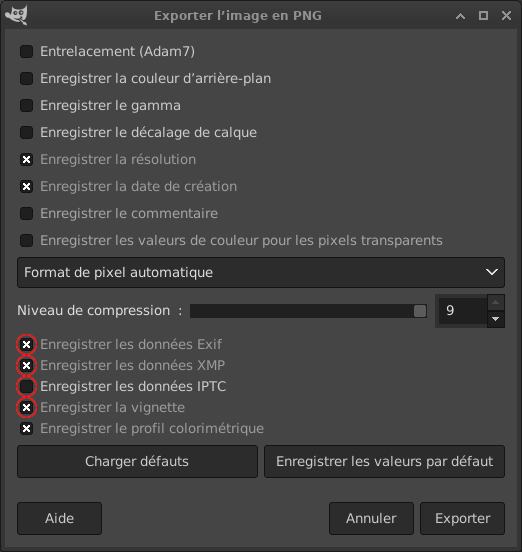Close the Exporter l'image en PNG dialog
Screen dimensions: 522x552
(506, 16)
